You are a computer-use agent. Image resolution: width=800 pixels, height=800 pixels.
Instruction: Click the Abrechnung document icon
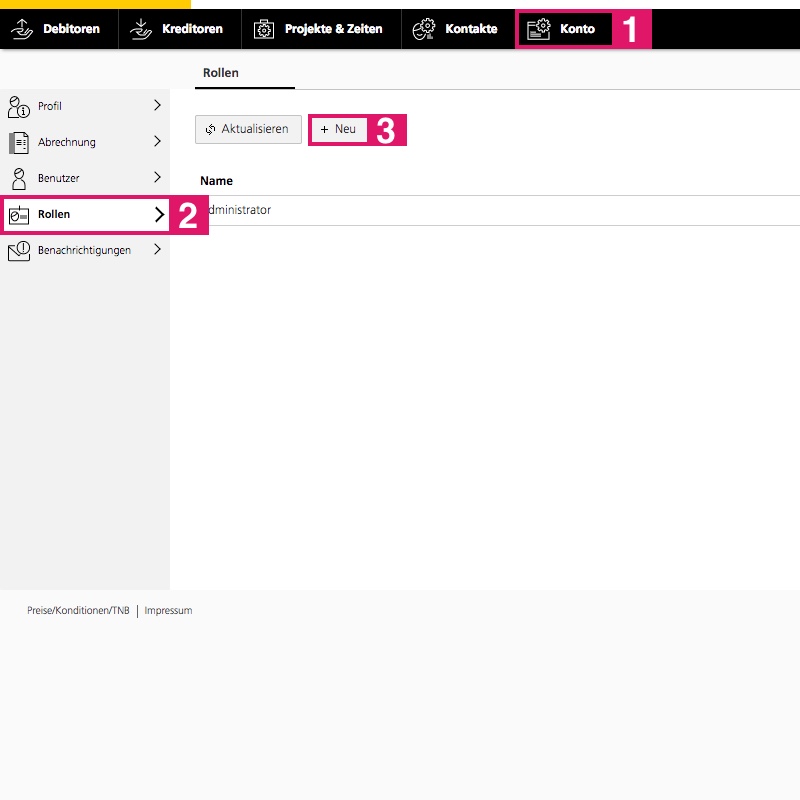pyautogui.click(x=19, y=142)
